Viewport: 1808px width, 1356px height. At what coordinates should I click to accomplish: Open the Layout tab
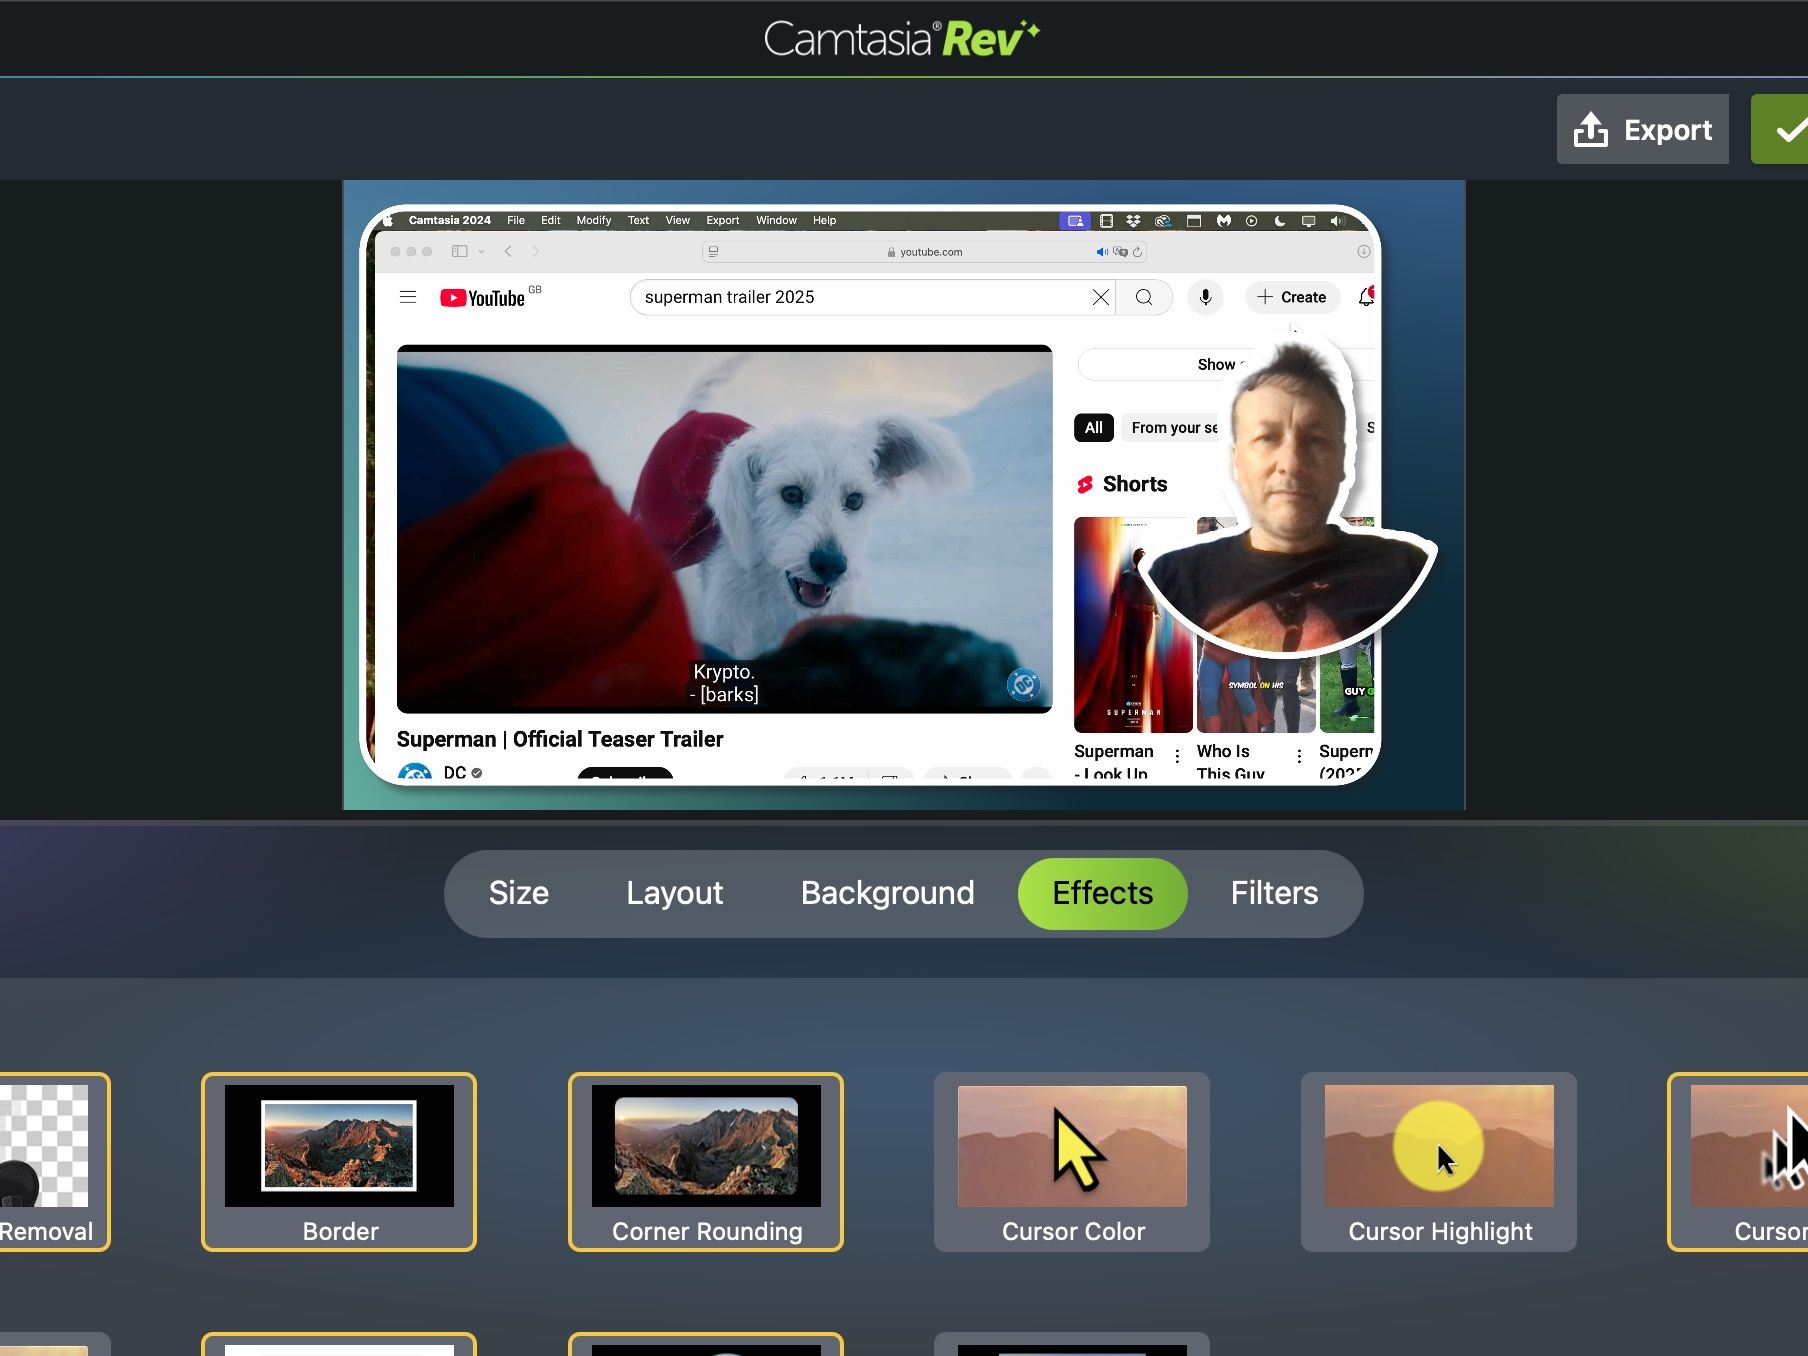coord(675,893)
